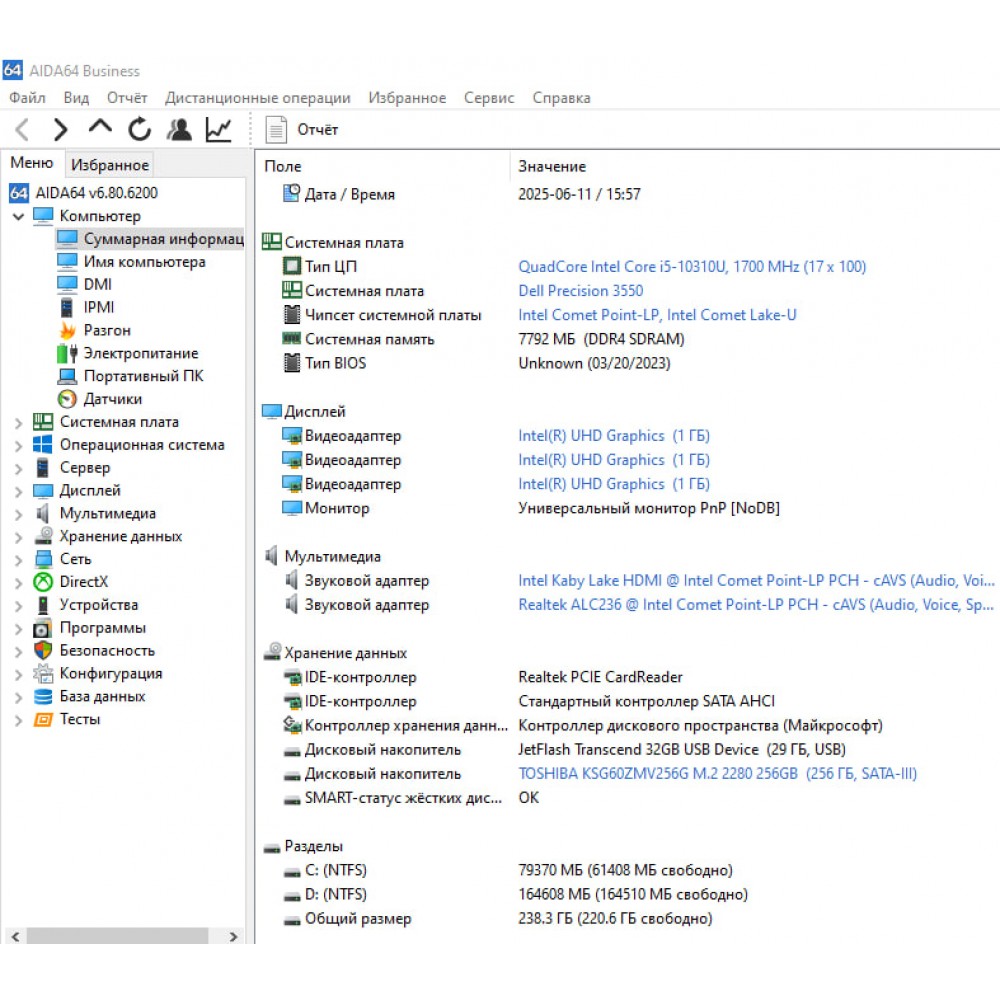1000x1000 pixels.
Task: Switch to the Меню tab
Action: click(31, 163)
